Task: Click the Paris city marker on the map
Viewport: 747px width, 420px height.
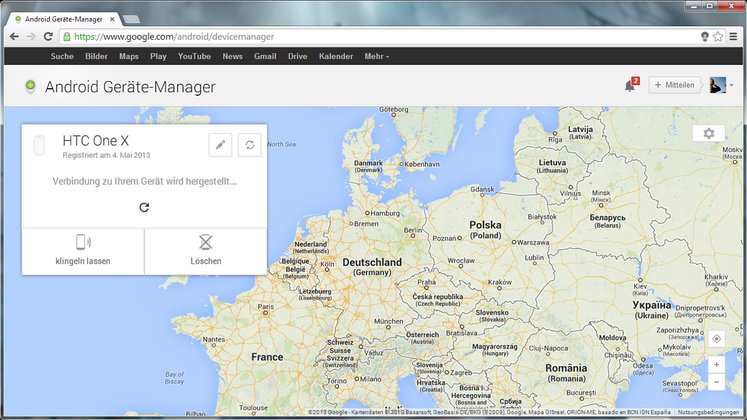Action: pyautogui.click(x=265, y=313)
